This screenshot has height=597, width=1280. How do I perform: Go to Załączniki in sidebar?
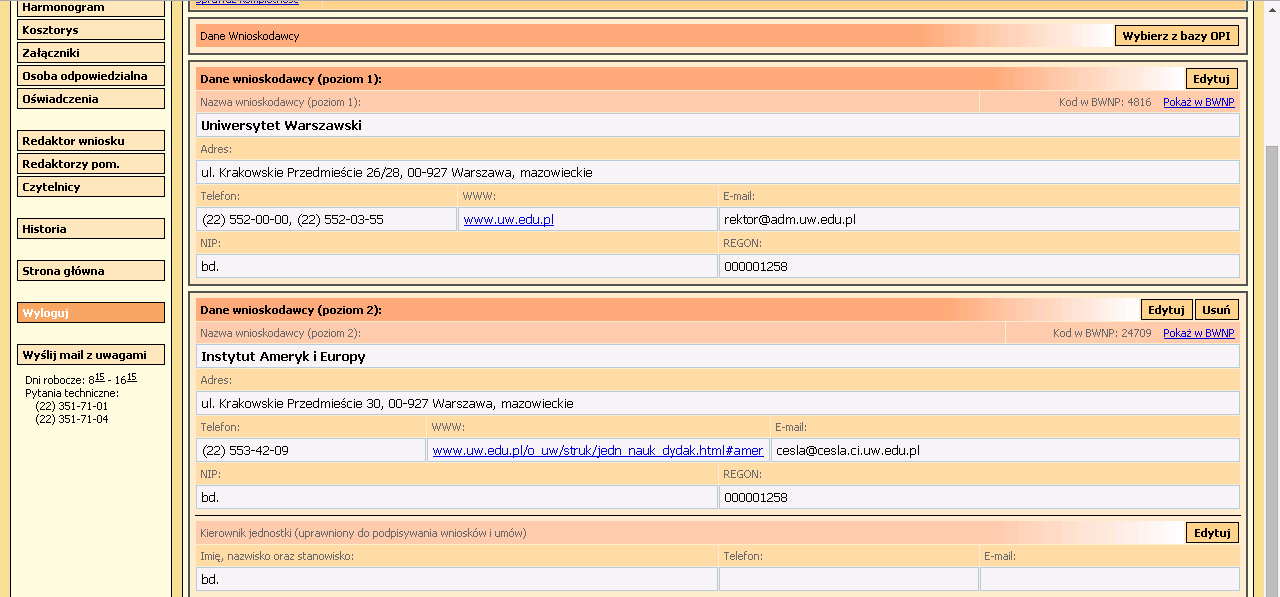click(91, 53)
